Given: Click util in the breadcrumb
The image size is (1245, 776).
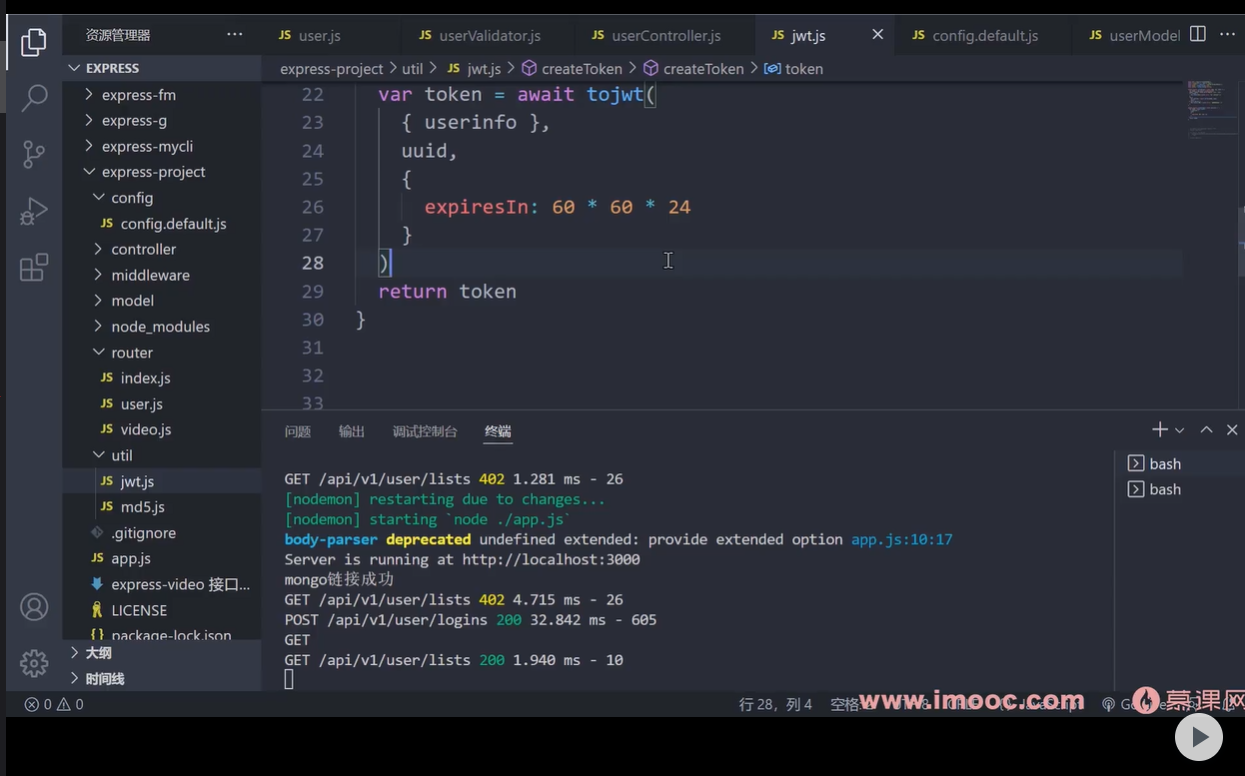Looking at the screenshot, I should [x=412, y=69].
